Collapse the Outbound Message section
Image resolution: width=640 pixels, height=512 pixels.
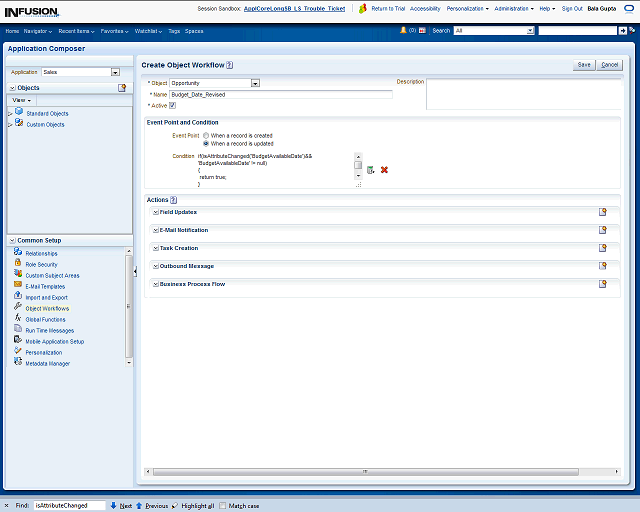(155, 266)
